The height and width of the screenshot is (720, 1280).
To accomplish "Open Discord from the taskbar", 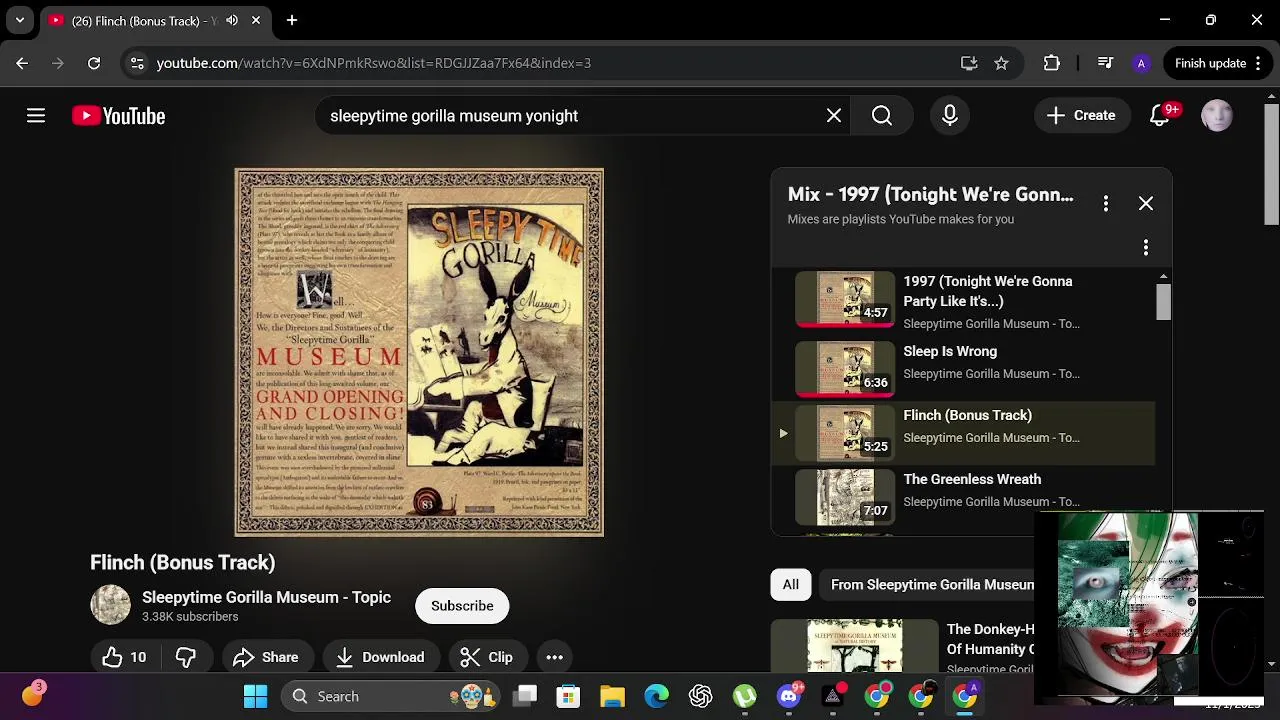I will click(x=789, y=696).
